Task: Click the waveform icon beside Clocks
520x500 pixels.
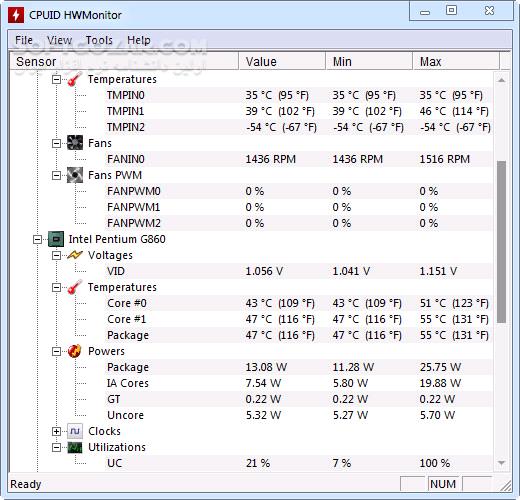Action: coord(75,431)
